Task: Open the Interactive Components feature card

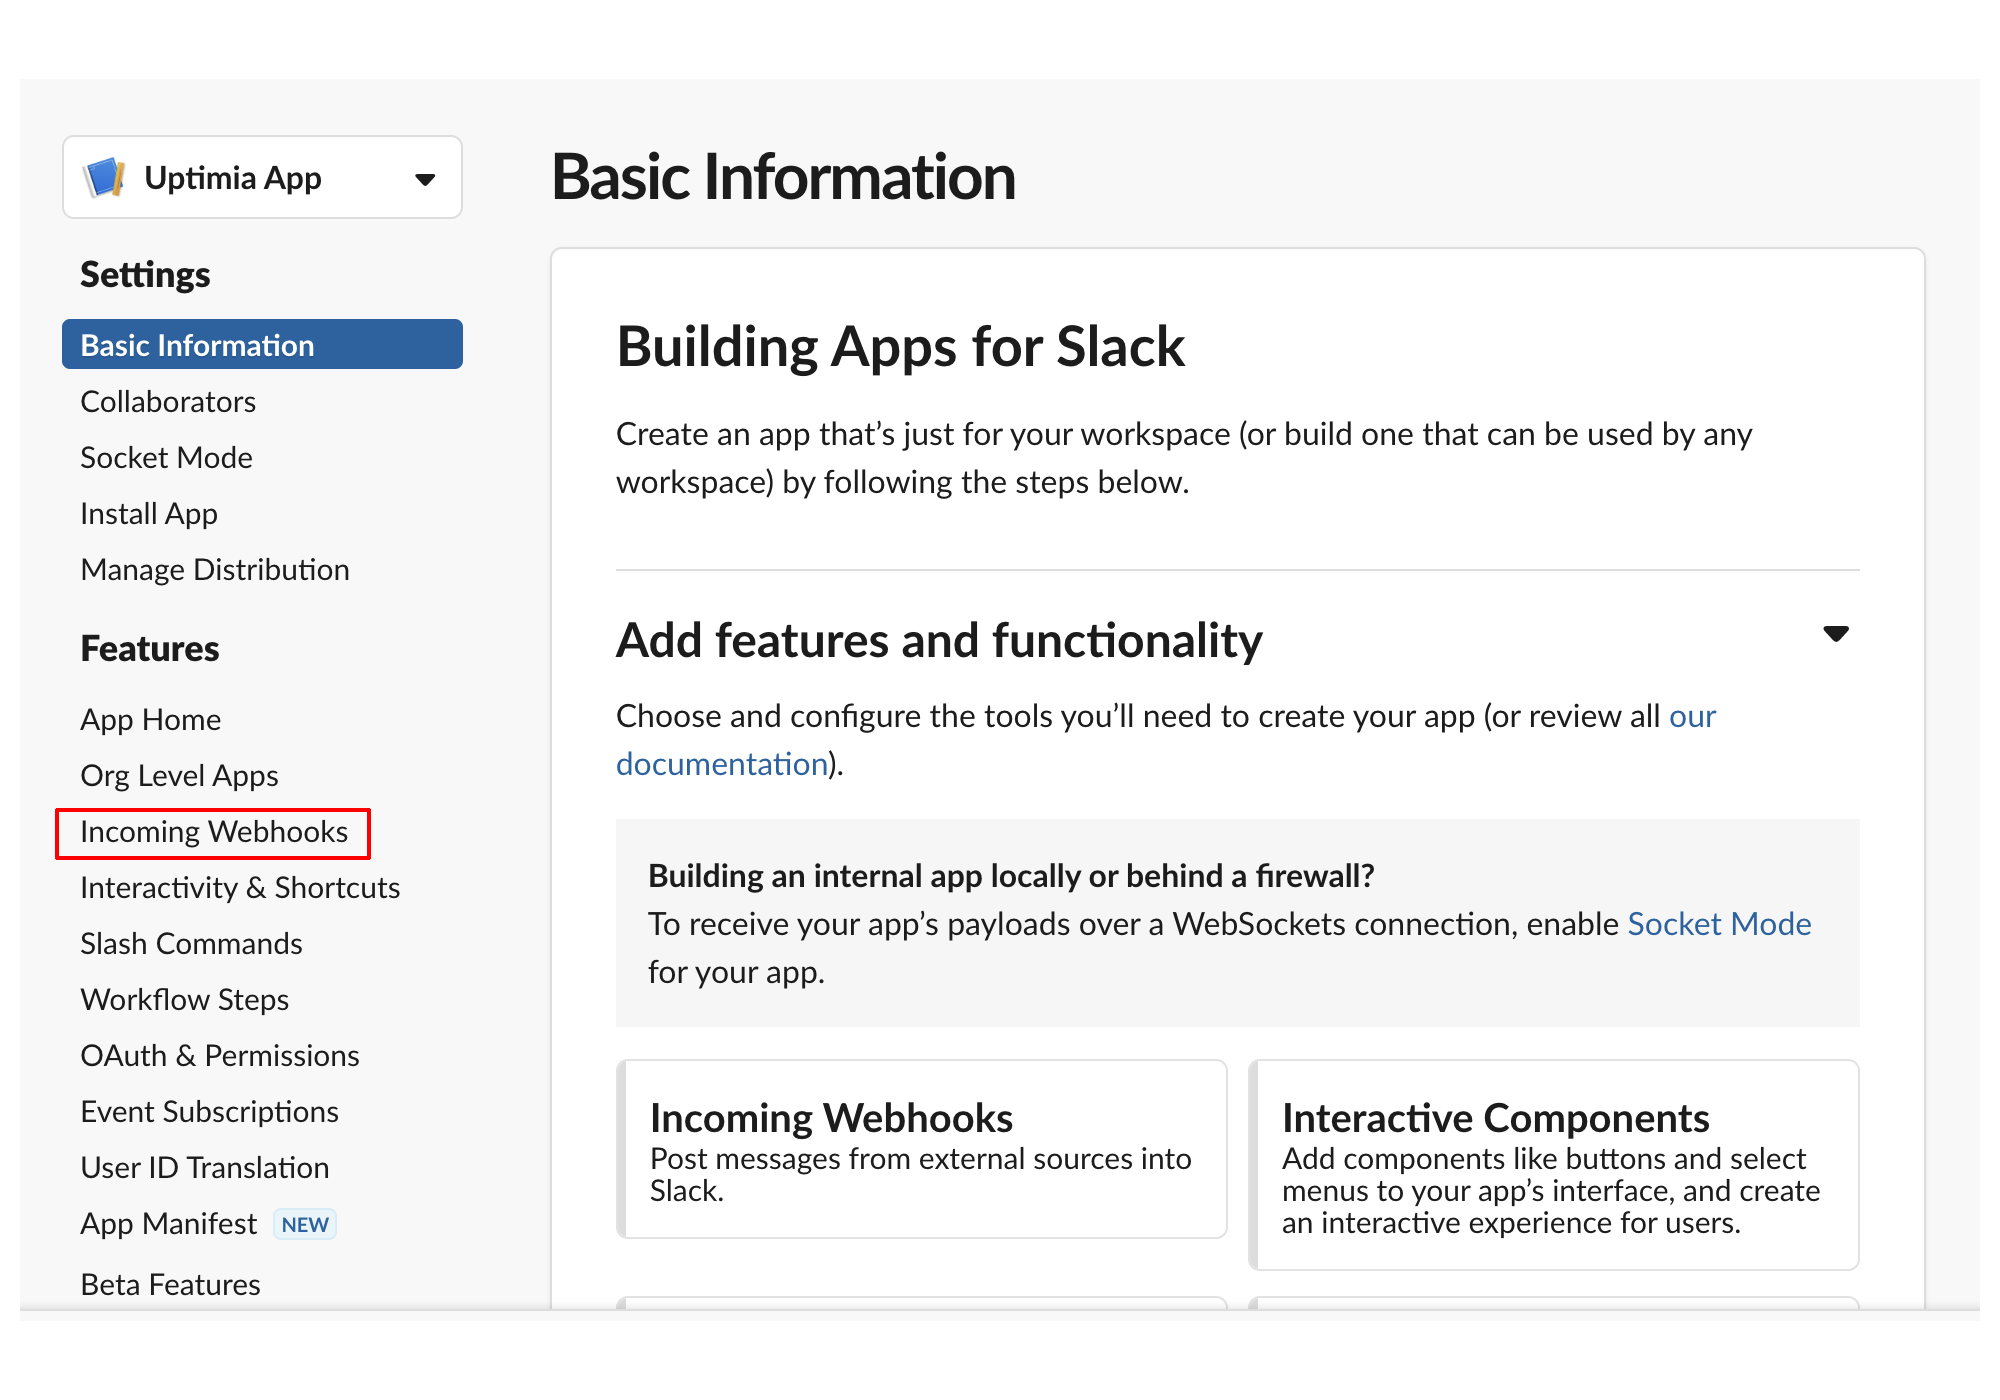Action: pyautogui.click(x=1554, y=1165)
